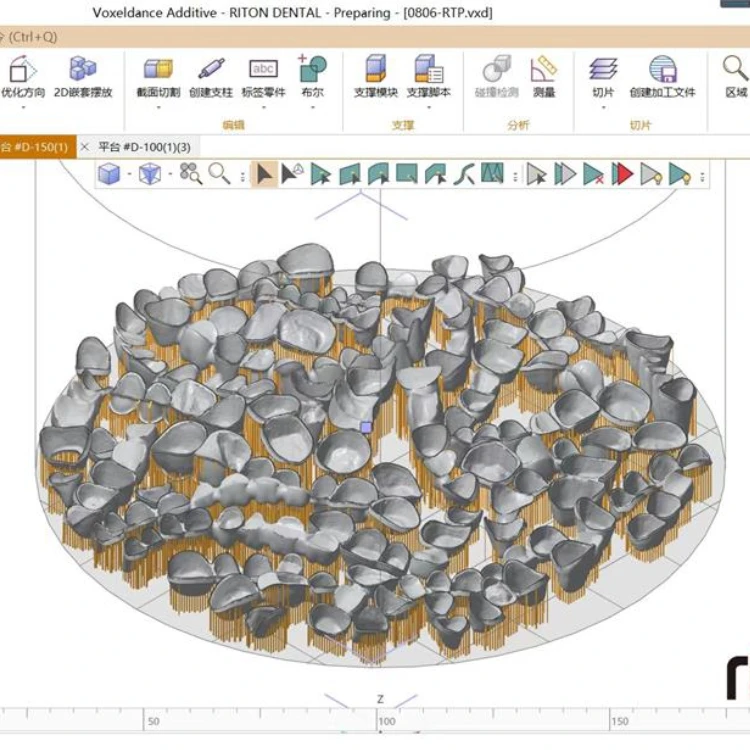Click the gray triangle with lightbulb icon
The image size is (750, 750).
click(x=651, y=174)
